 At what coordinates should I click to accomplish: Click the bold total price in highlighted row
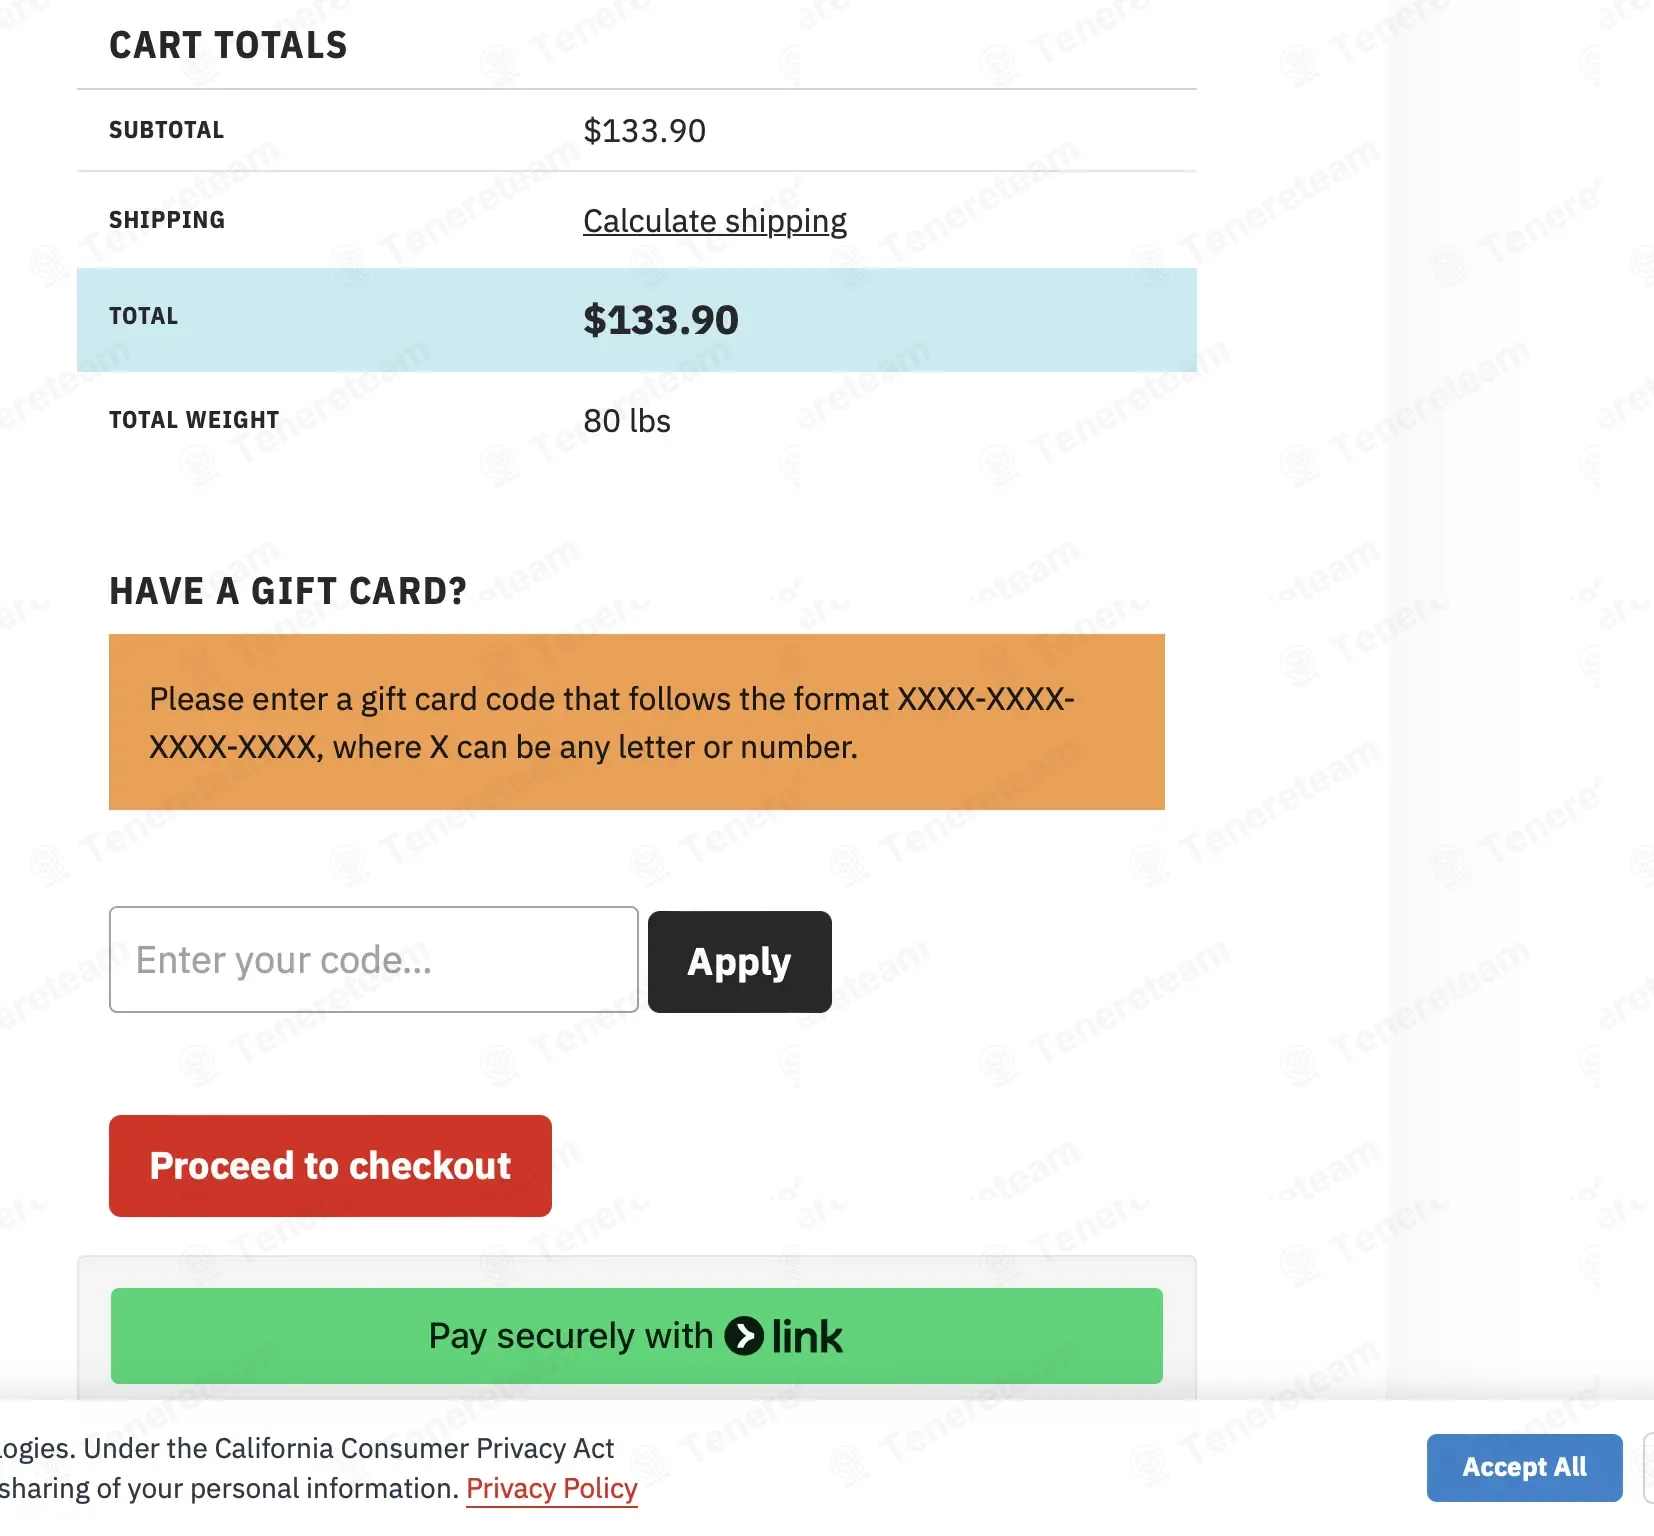click(660, 320)
